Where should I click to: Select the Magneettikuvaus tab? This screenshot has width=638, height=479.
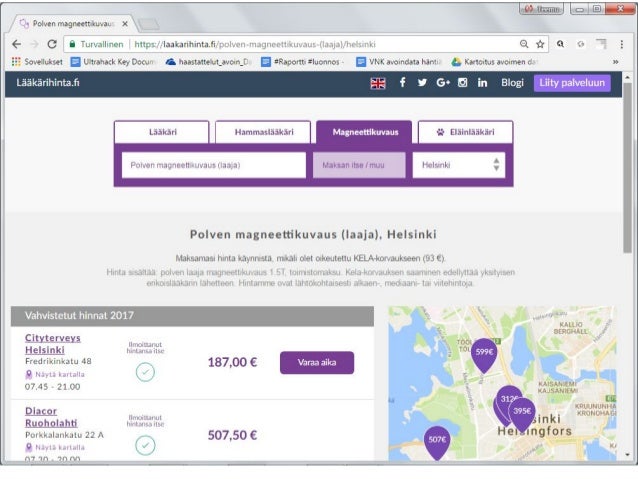pyautogui.click(x=365, y=132)
